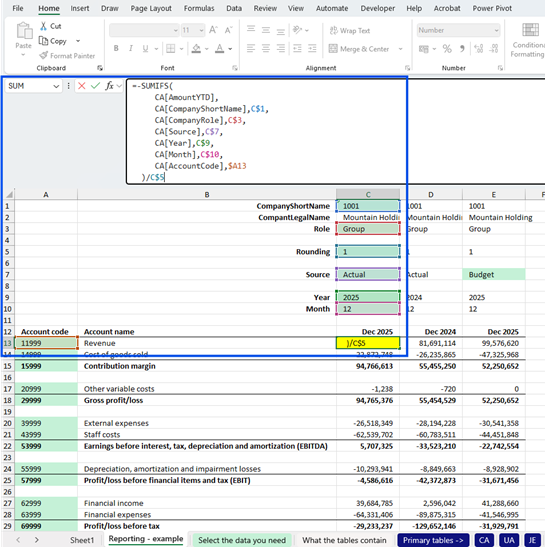
Task: Confirm the formula with the checkmark icon
Action: (95, 86)
